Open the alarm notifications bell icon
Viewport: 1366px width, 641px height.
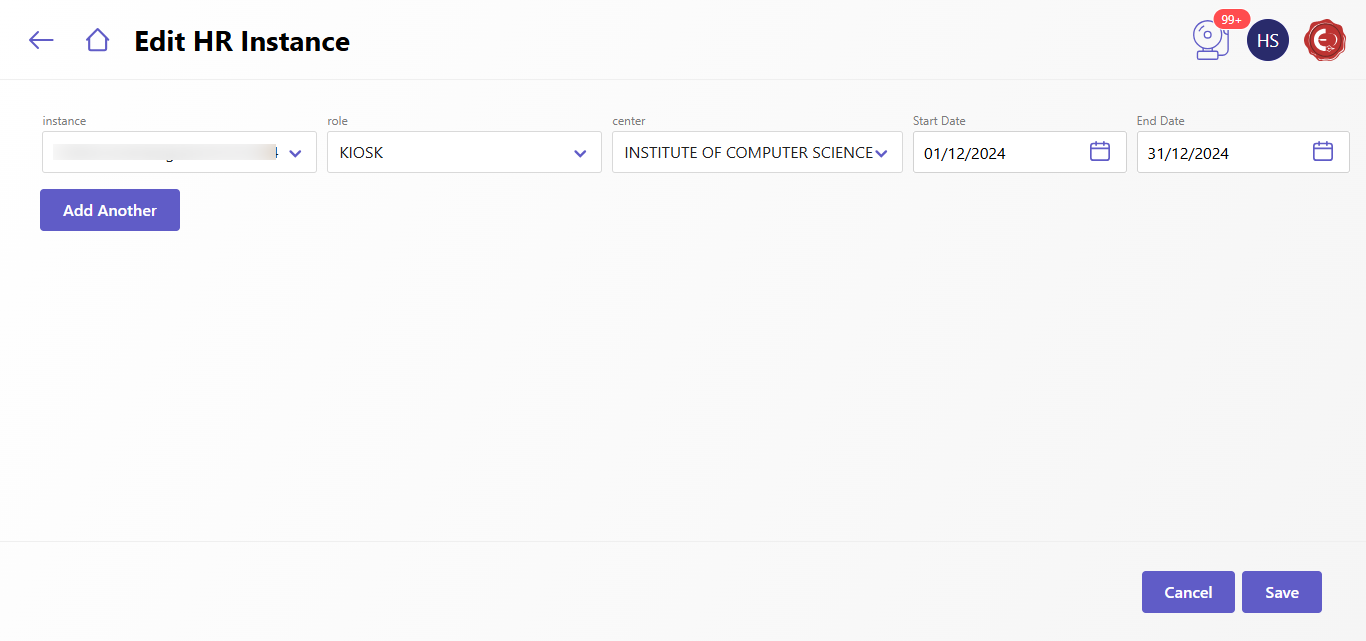coord(1210,43)
